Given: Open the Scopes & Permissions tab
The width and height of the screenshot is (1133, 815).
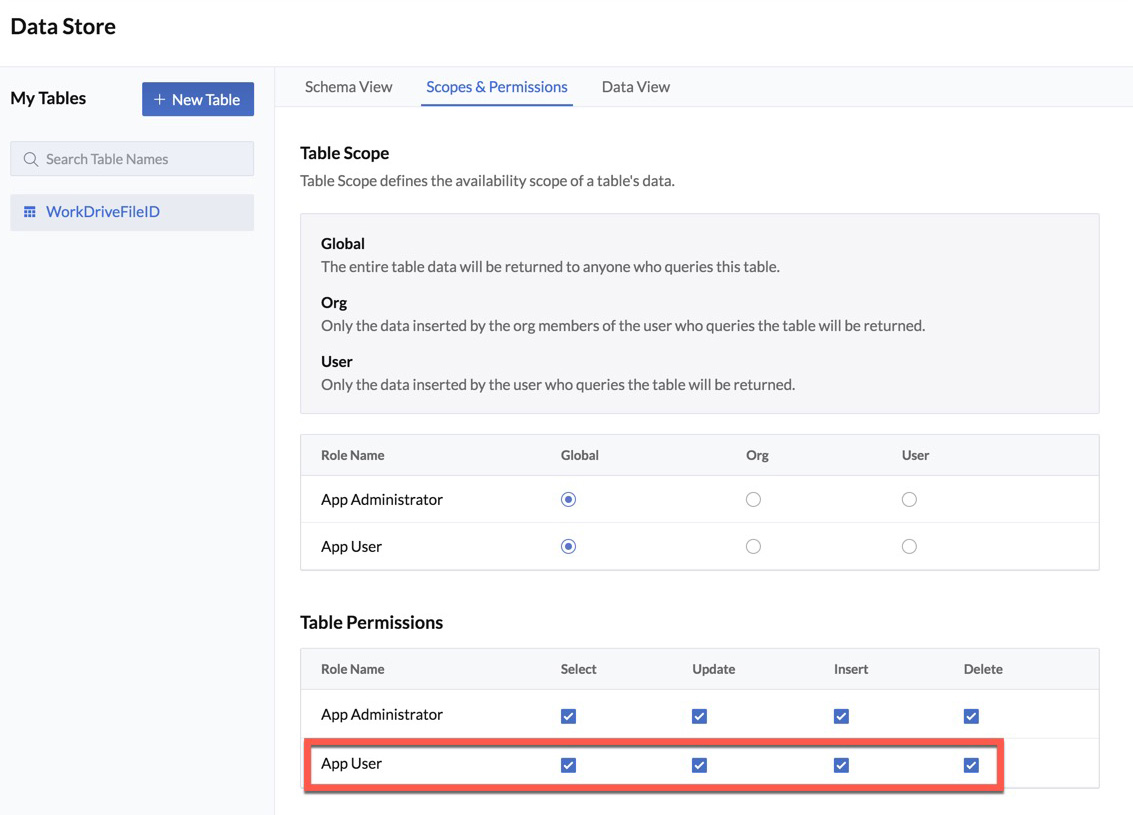Looking at the screenshot, I should pyautogui.click(x=496, y=87).
